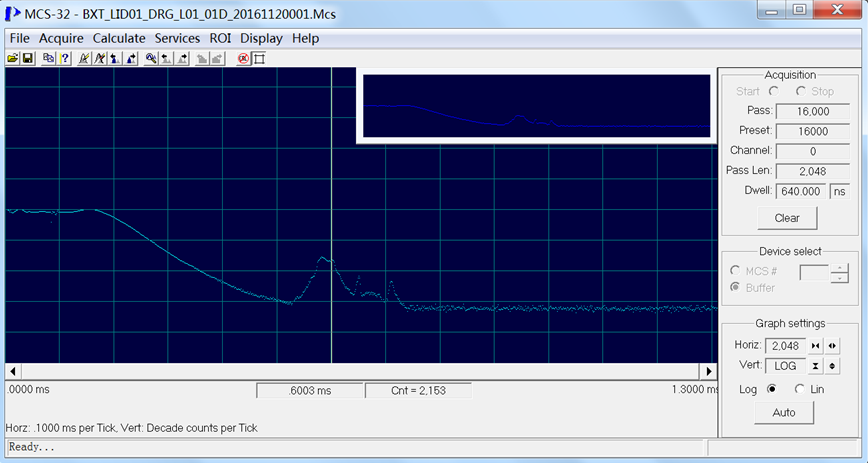Click the disabled gray right-arrow toolbar icon
Viewport: 868px width, 463px height.
(x=218, y=58)
